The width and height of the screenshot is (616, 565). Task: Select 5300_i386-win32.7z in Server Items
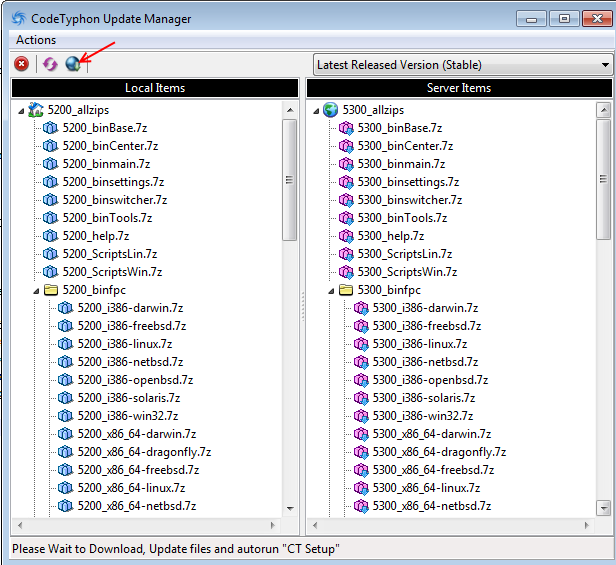tap(423, 416)
